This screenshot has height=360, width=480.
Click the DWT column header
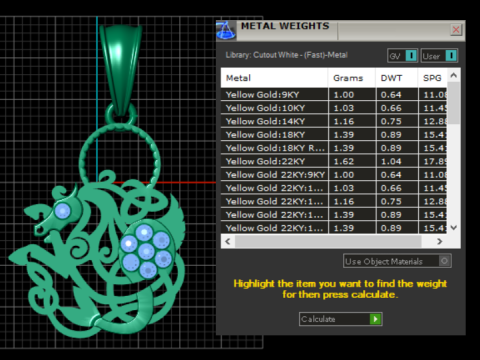pos(397,78)
